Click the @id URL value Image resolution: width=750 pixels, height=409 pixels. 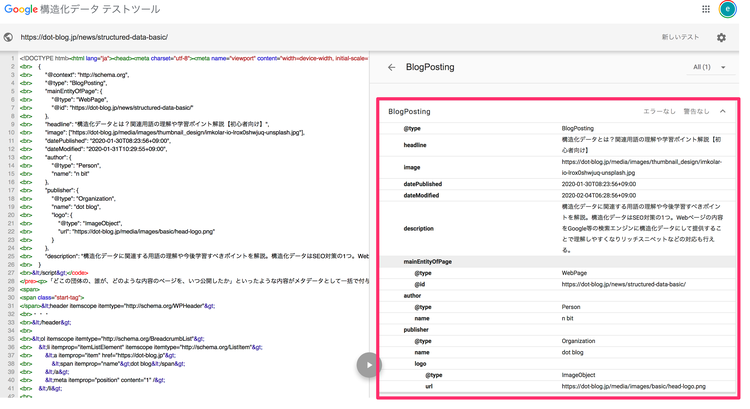pos(624,285)
